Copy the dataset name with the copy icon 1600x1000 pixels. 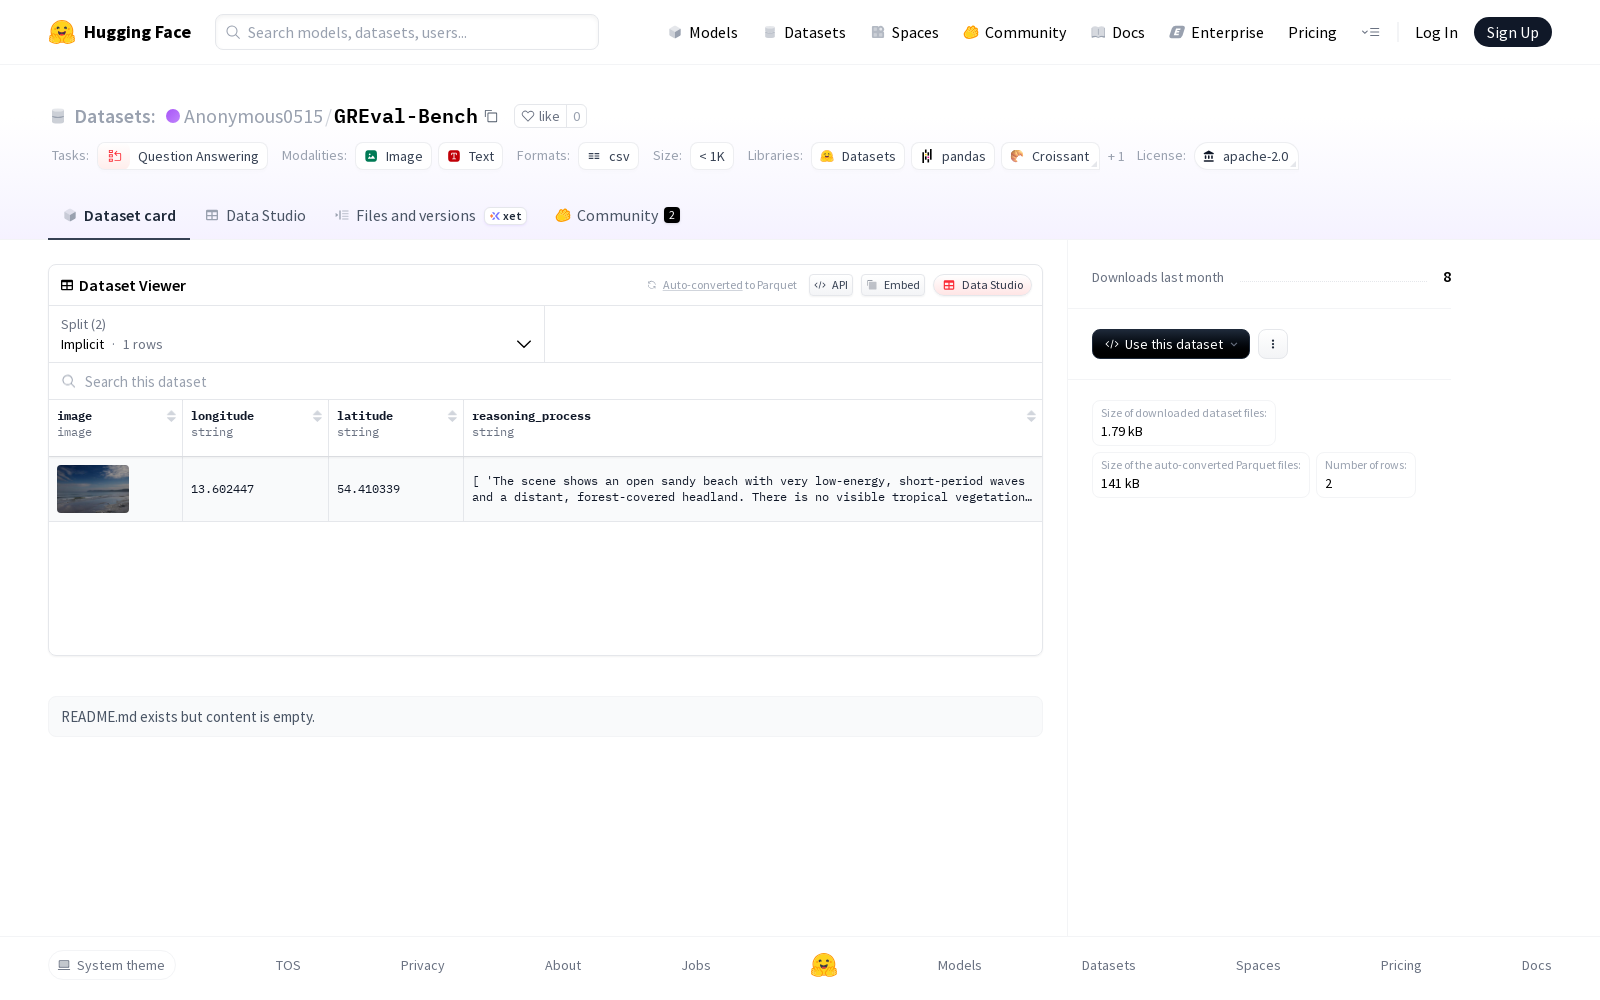pyautogui.click(x=491, y=116)
